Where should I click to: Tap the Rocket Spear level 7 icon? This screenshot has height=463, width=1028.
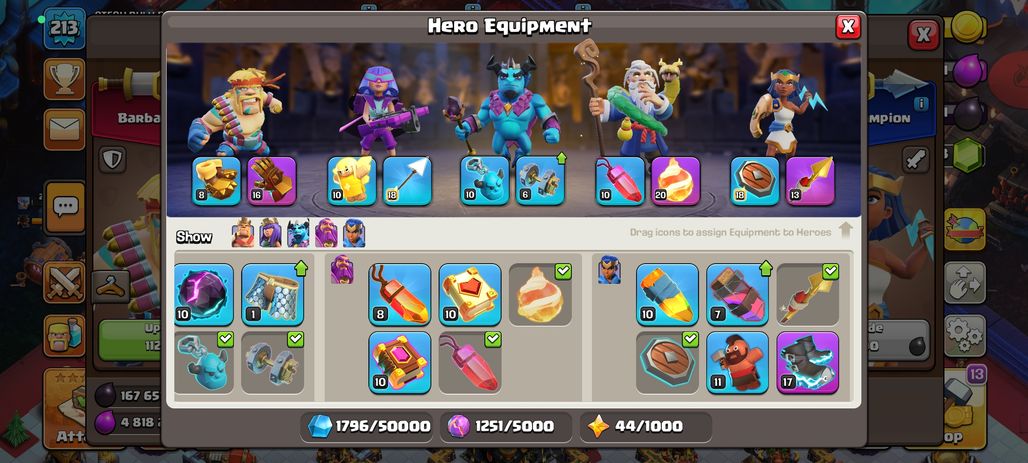pyautogui.click(x=738, y=294)
